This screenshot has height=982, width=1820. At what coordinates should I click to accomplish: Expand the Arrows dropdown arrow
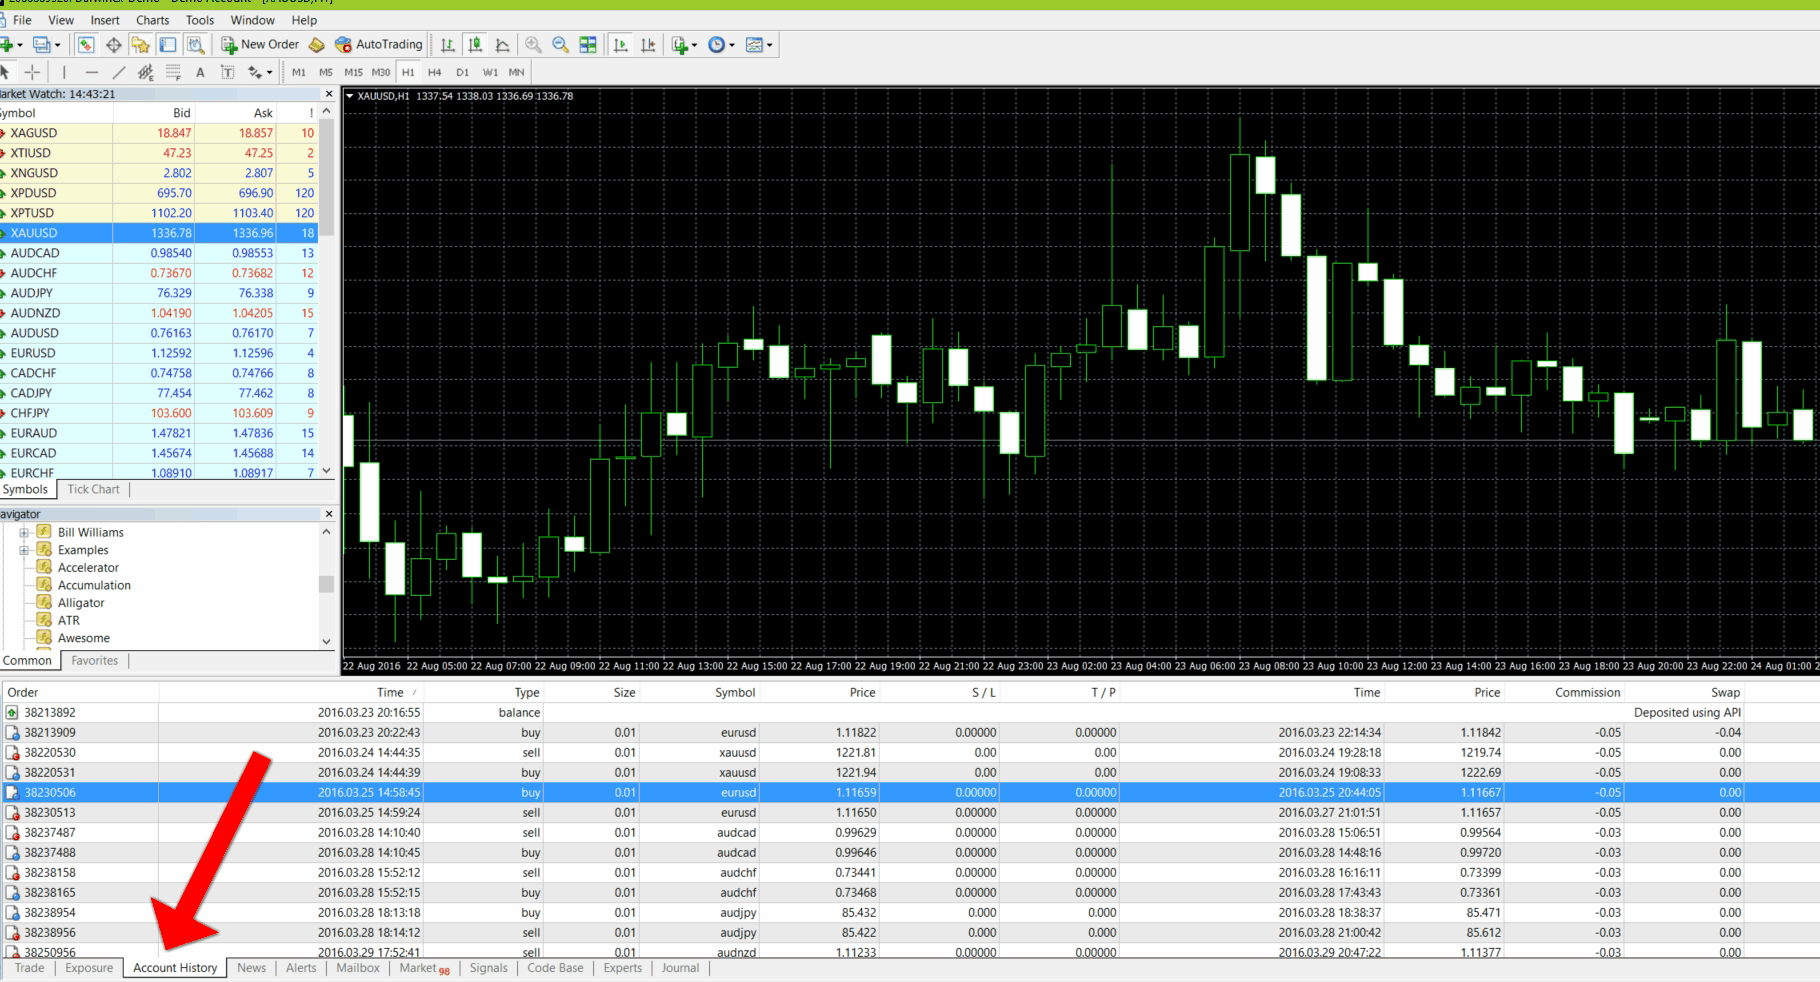pyautogui.click(x=270, y=72)
